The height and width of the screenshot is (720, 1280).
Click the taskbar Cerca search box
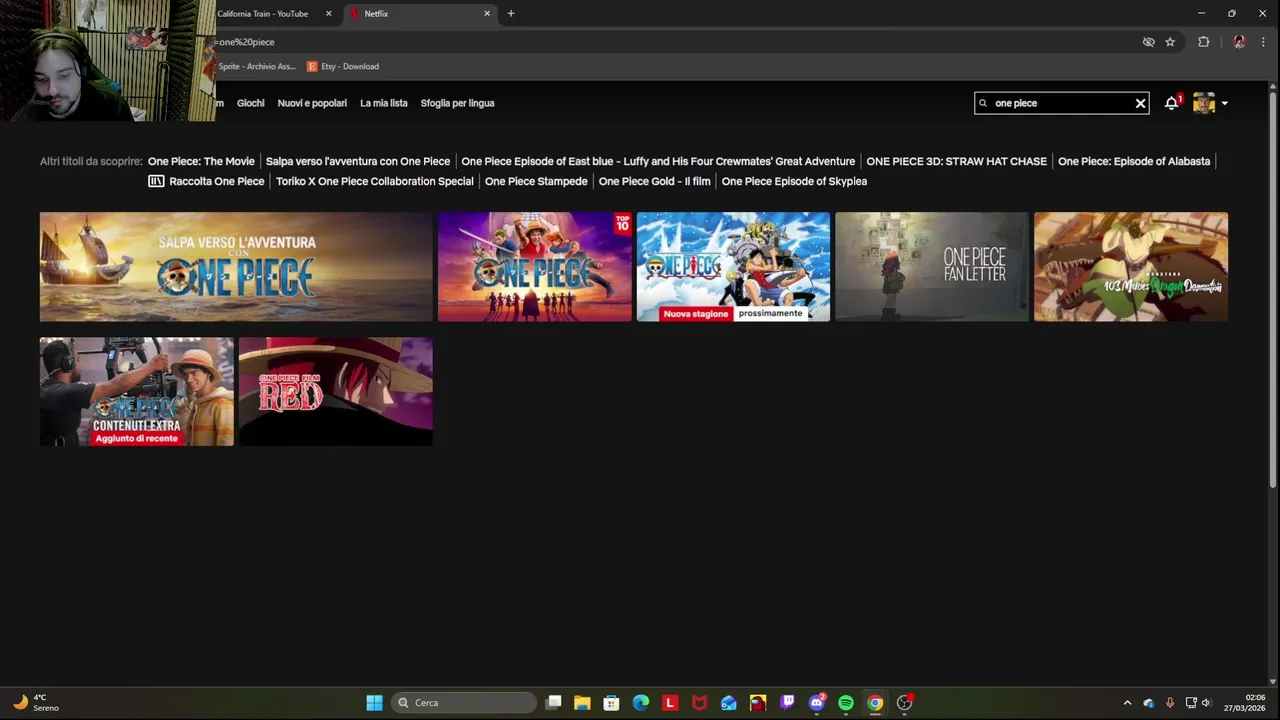tap(464, 703)
